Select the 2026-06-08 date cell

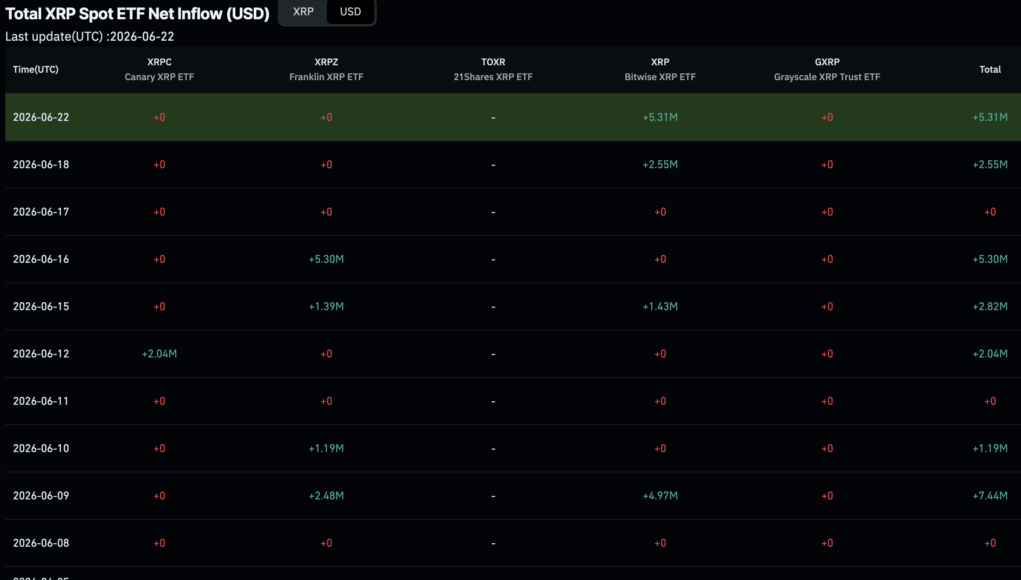[41, 543]
